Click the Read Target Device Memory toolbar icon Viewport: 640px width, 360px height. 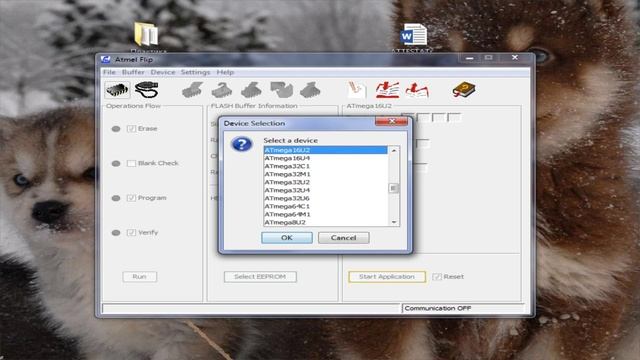coord(310,90)
